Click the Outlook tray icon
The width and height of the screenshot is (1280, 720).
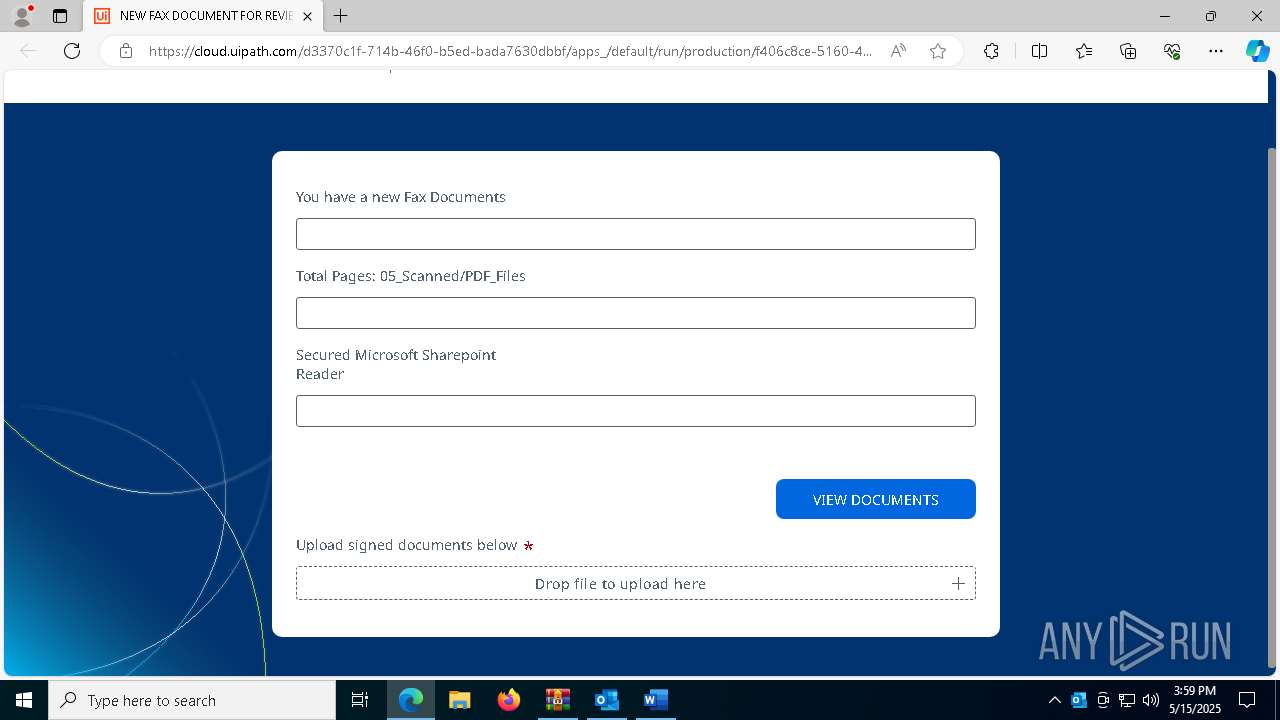(1079, 700)
